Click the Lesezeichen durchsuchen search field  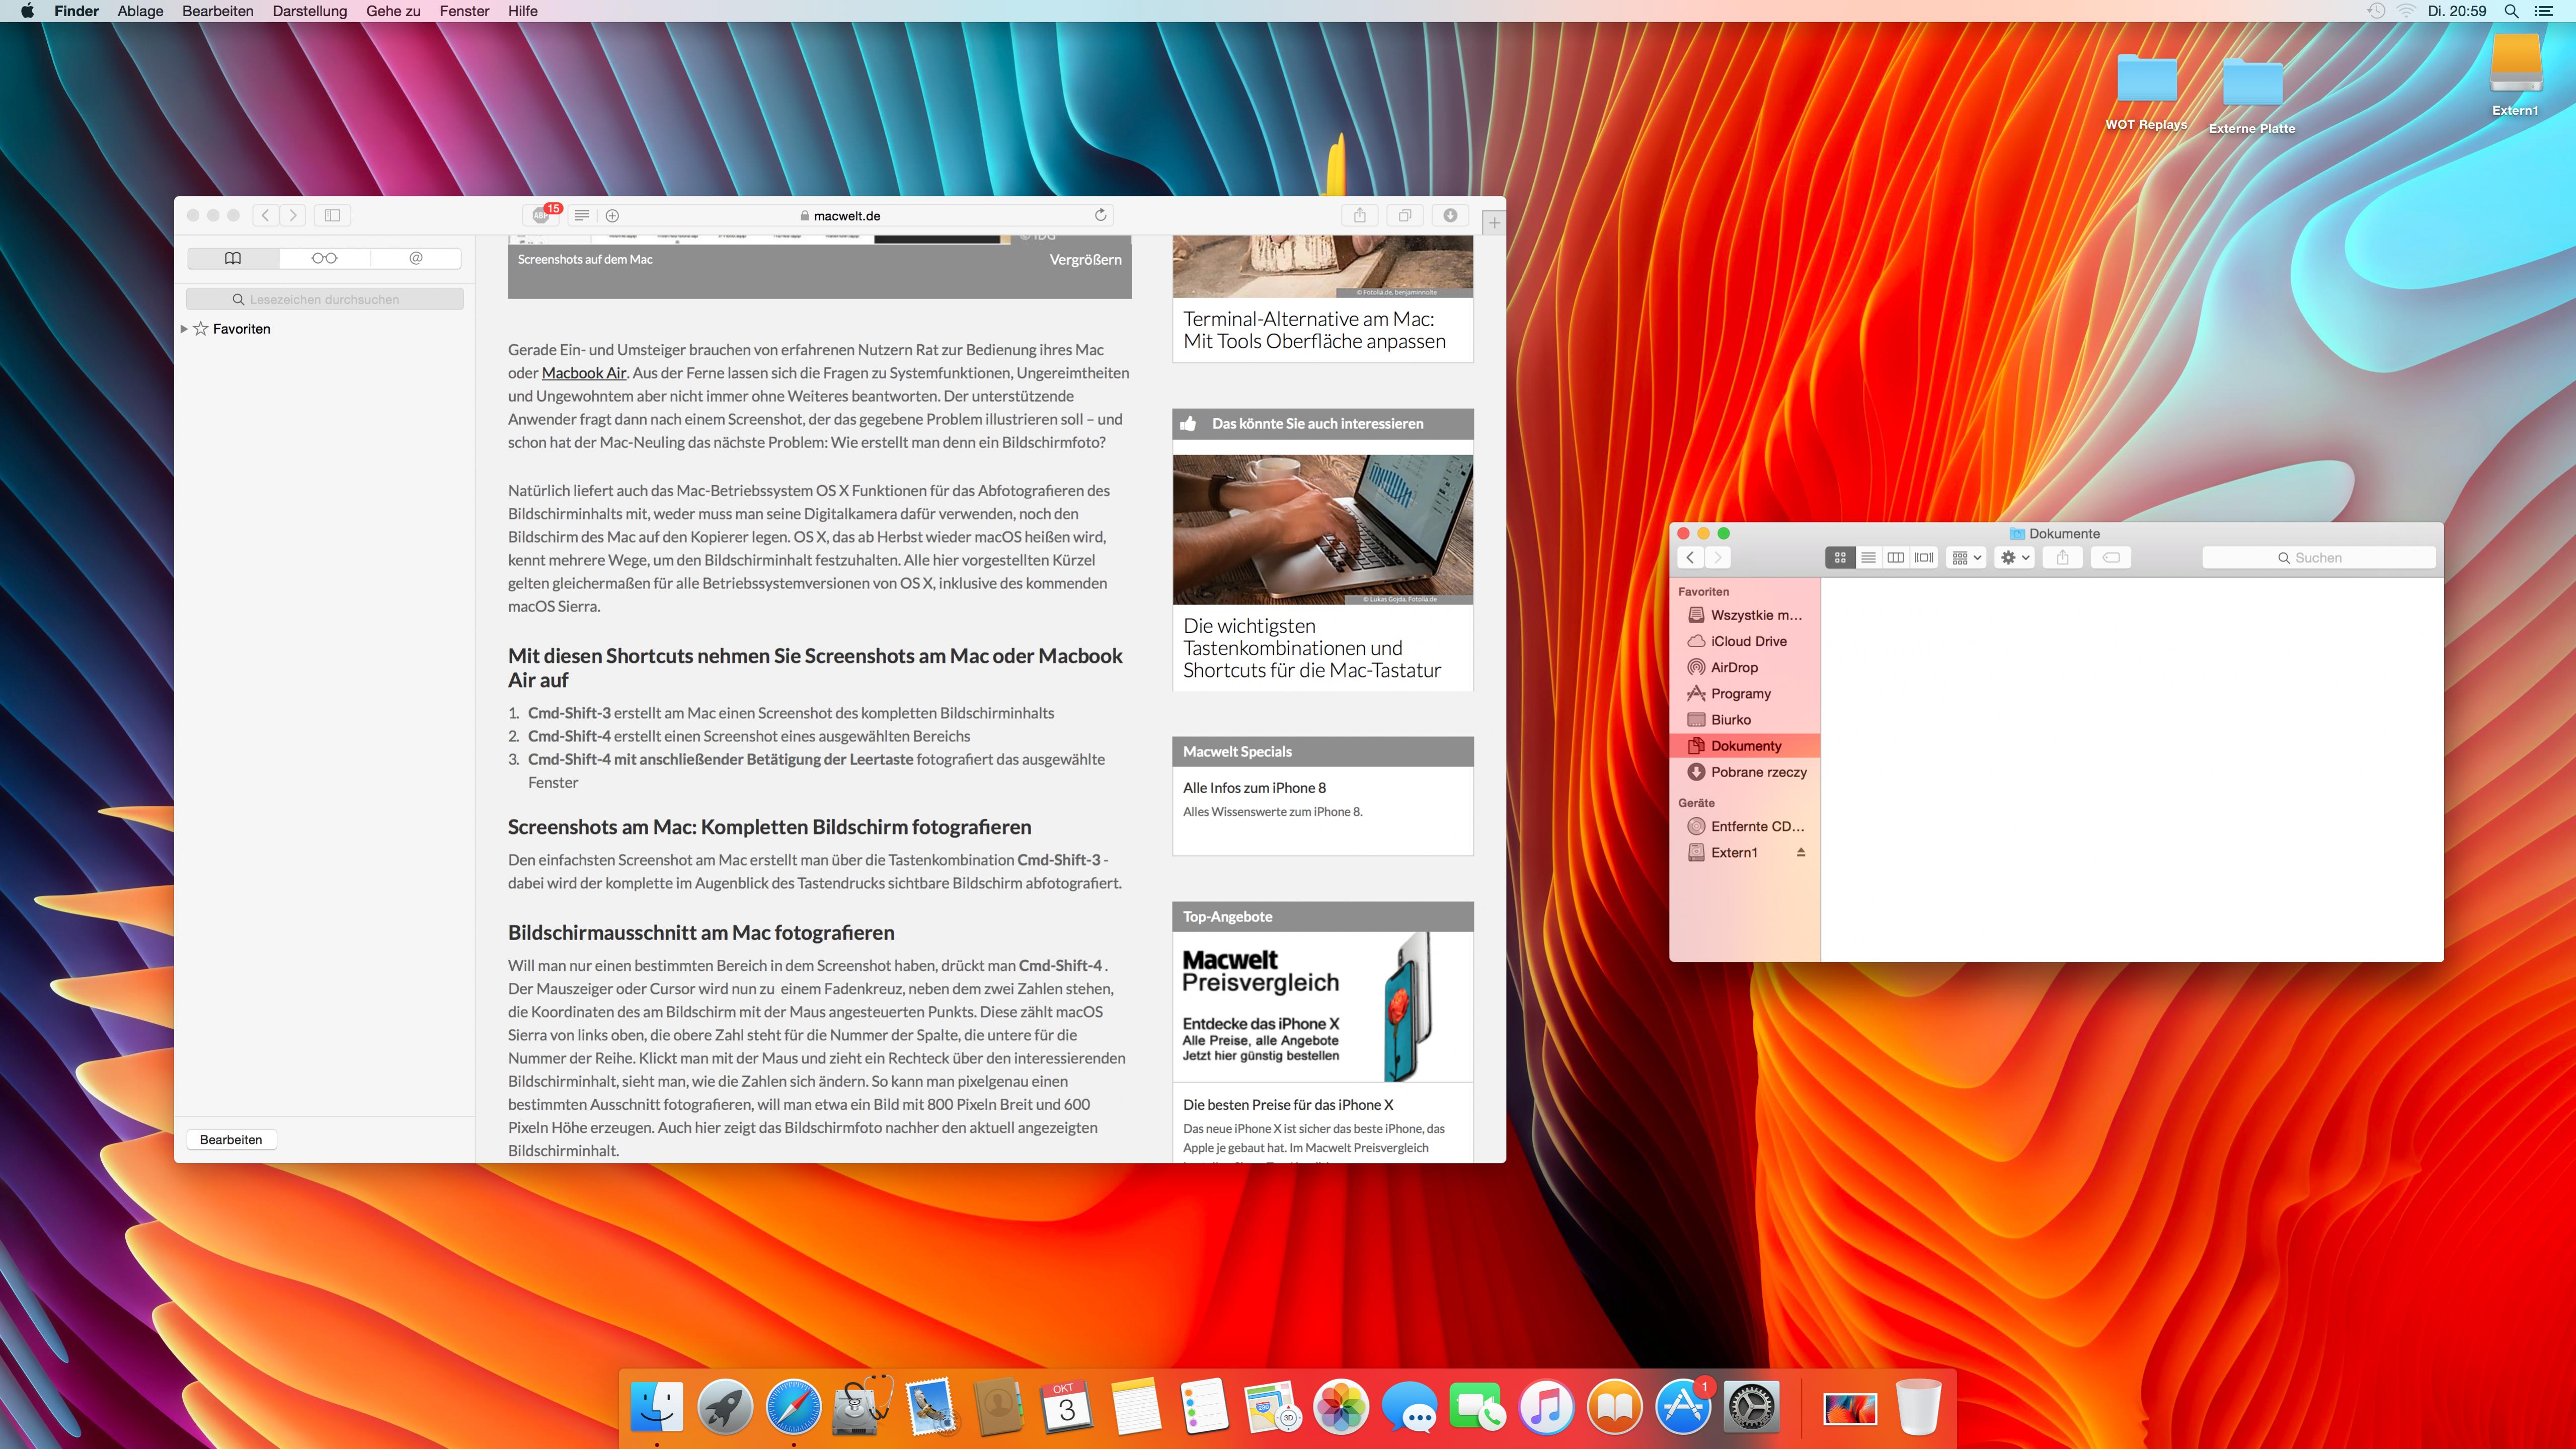(325, 299)
